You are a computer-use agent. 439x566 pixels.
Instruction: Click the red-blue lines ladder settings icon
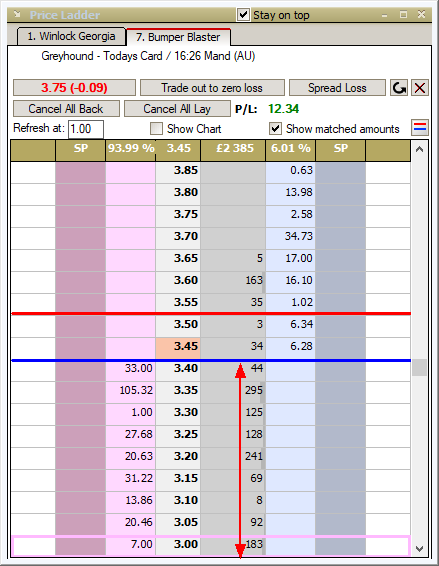[x=420, y=128]
